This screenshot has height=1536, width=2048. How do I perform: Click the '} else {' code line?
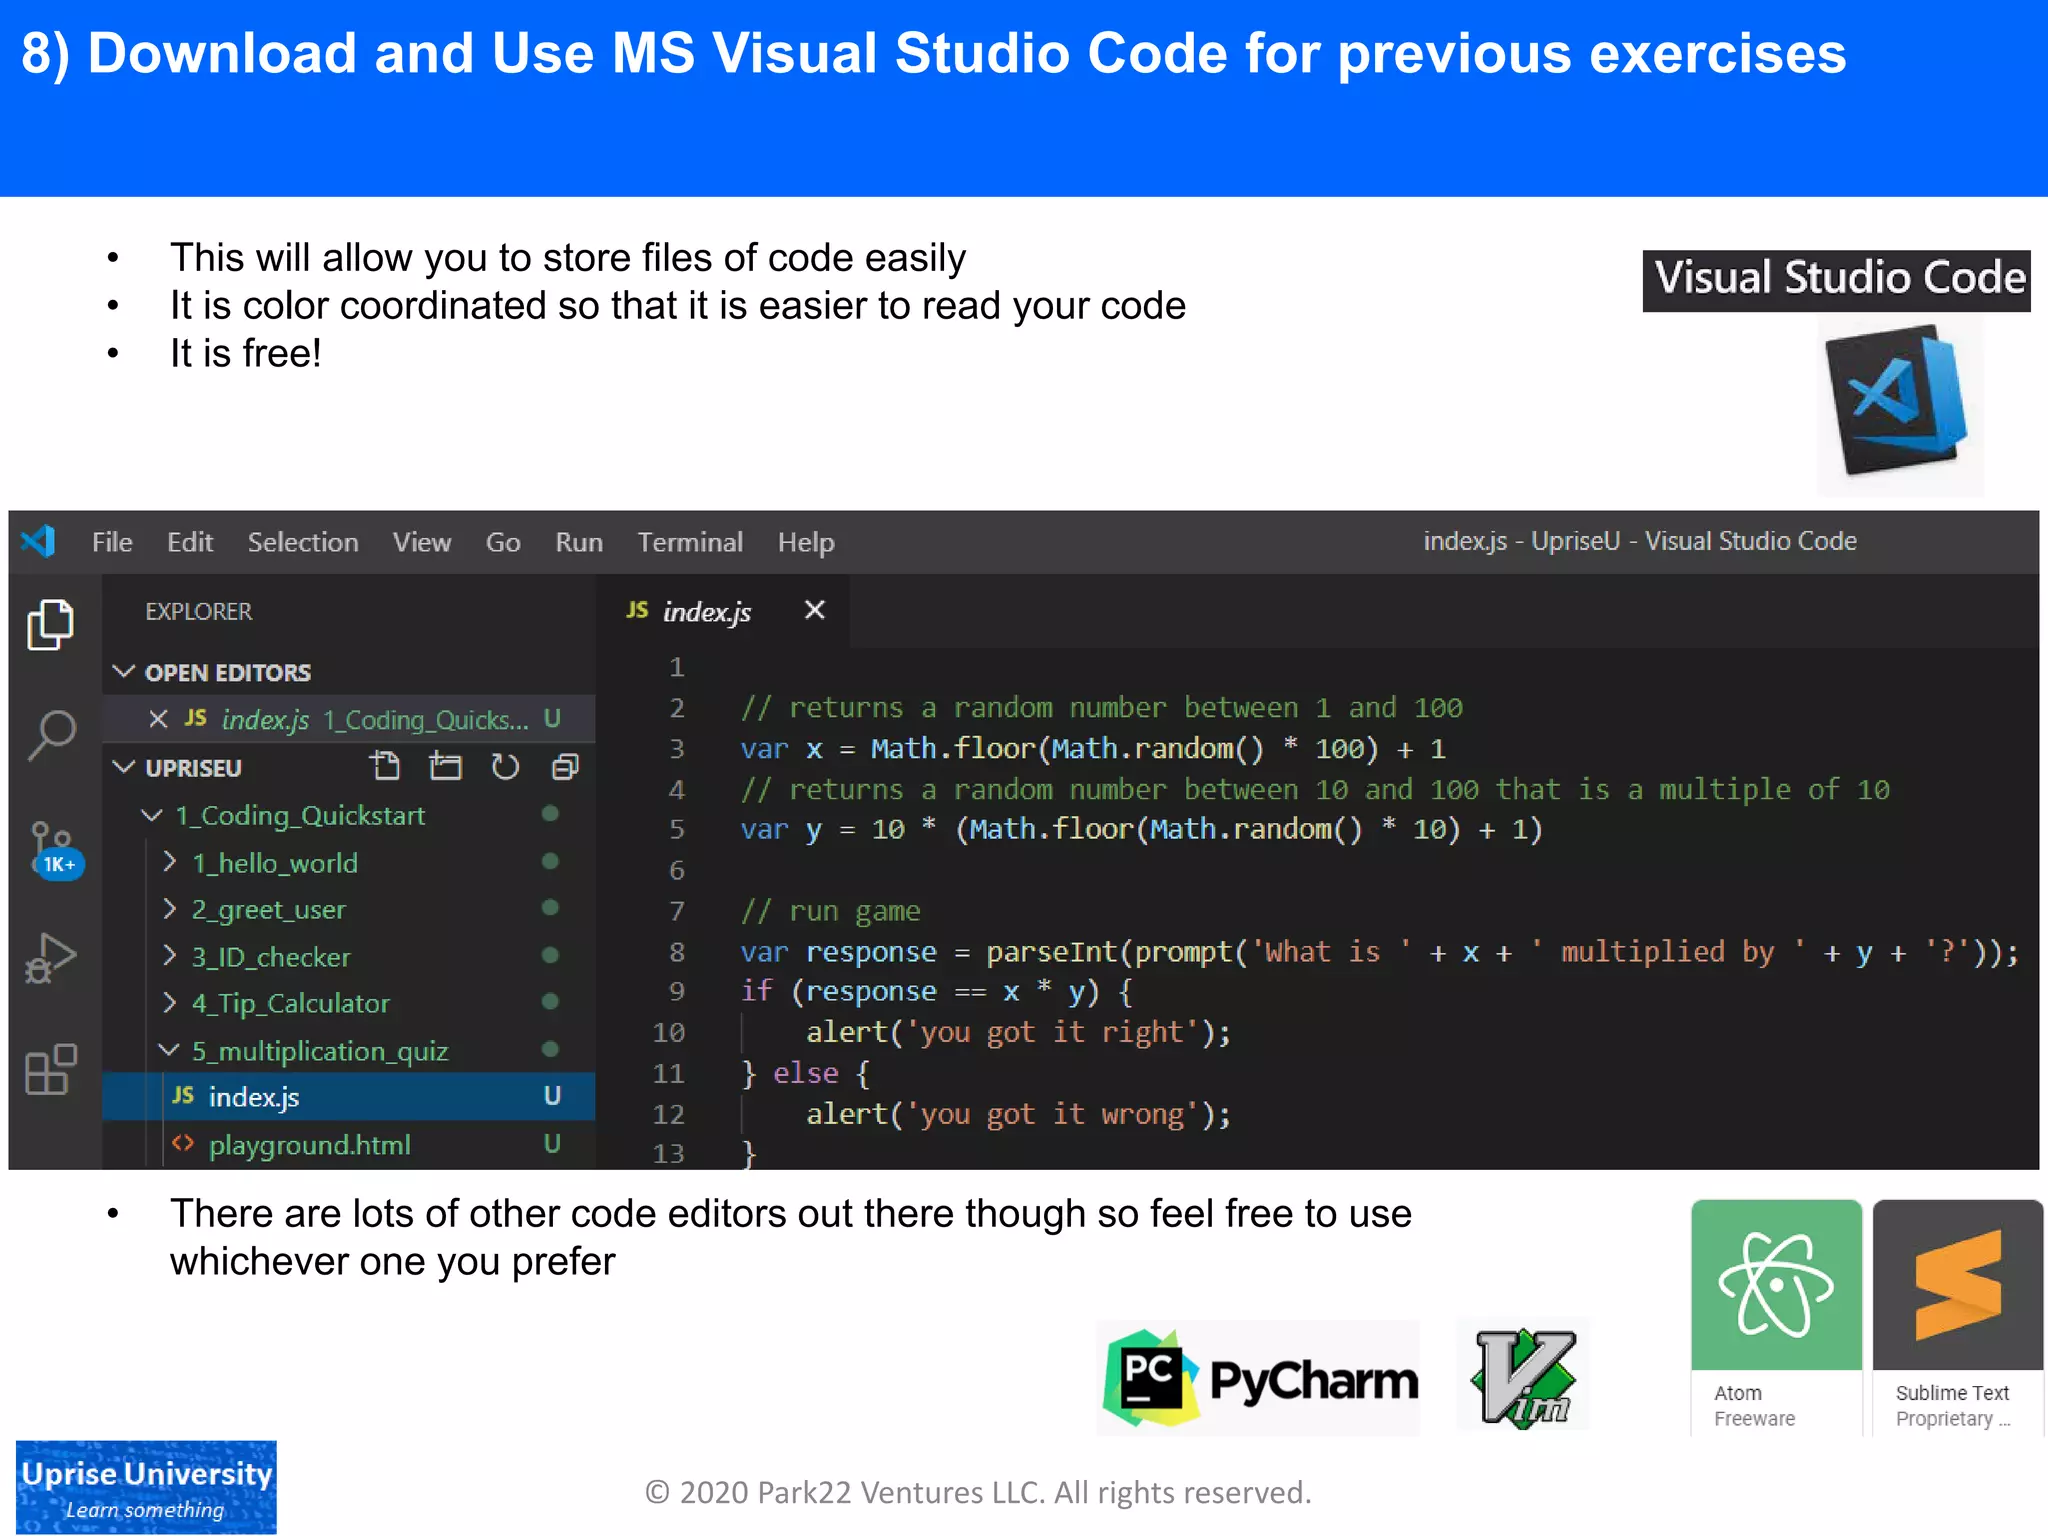coord(806,1073)
